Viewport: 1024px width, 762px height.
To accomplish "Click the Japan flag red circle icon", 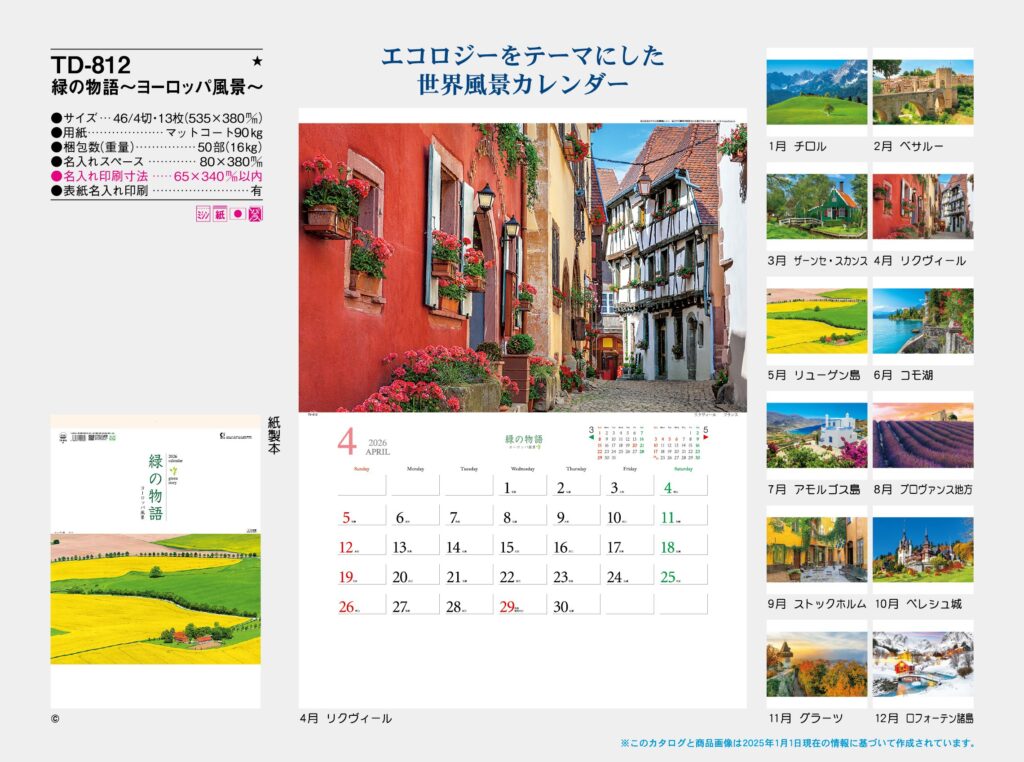I will 238,214.
